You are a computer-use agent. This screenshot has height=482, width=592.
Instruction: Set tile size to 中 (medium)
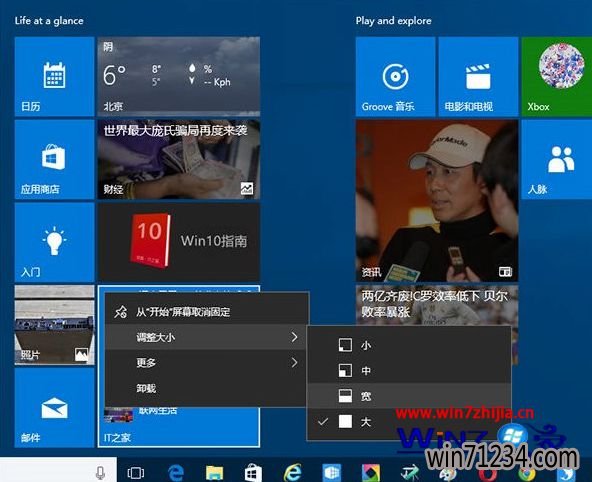[x=409, y=371]
